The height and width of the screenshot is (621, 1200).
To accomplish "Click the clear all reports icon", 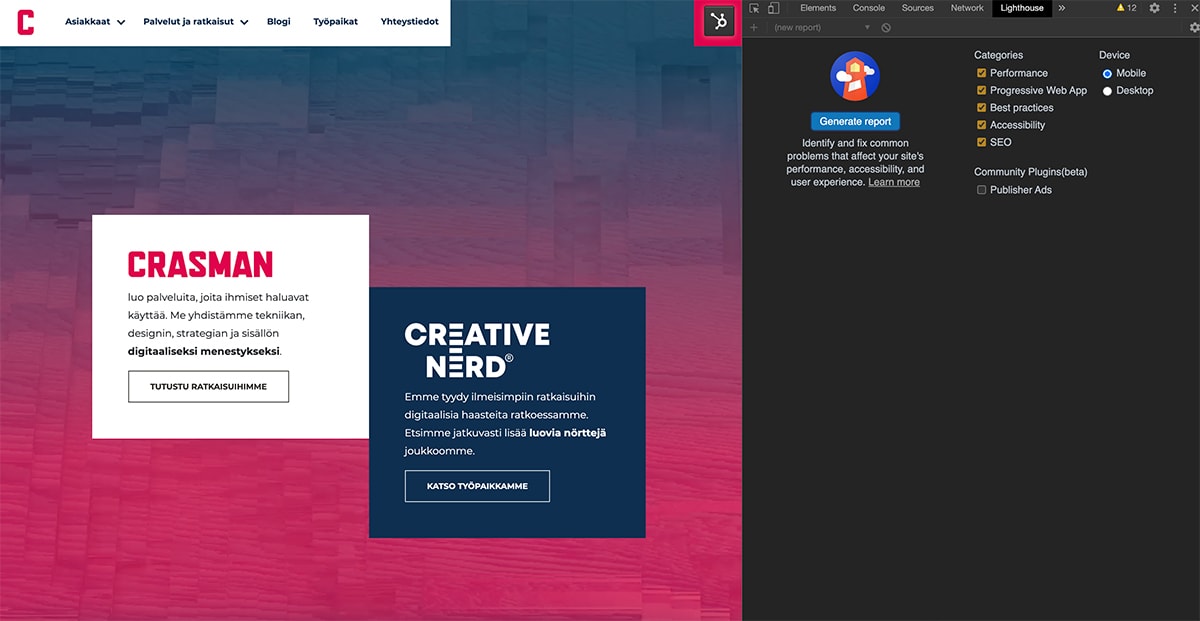I will (x=886, y=27).
